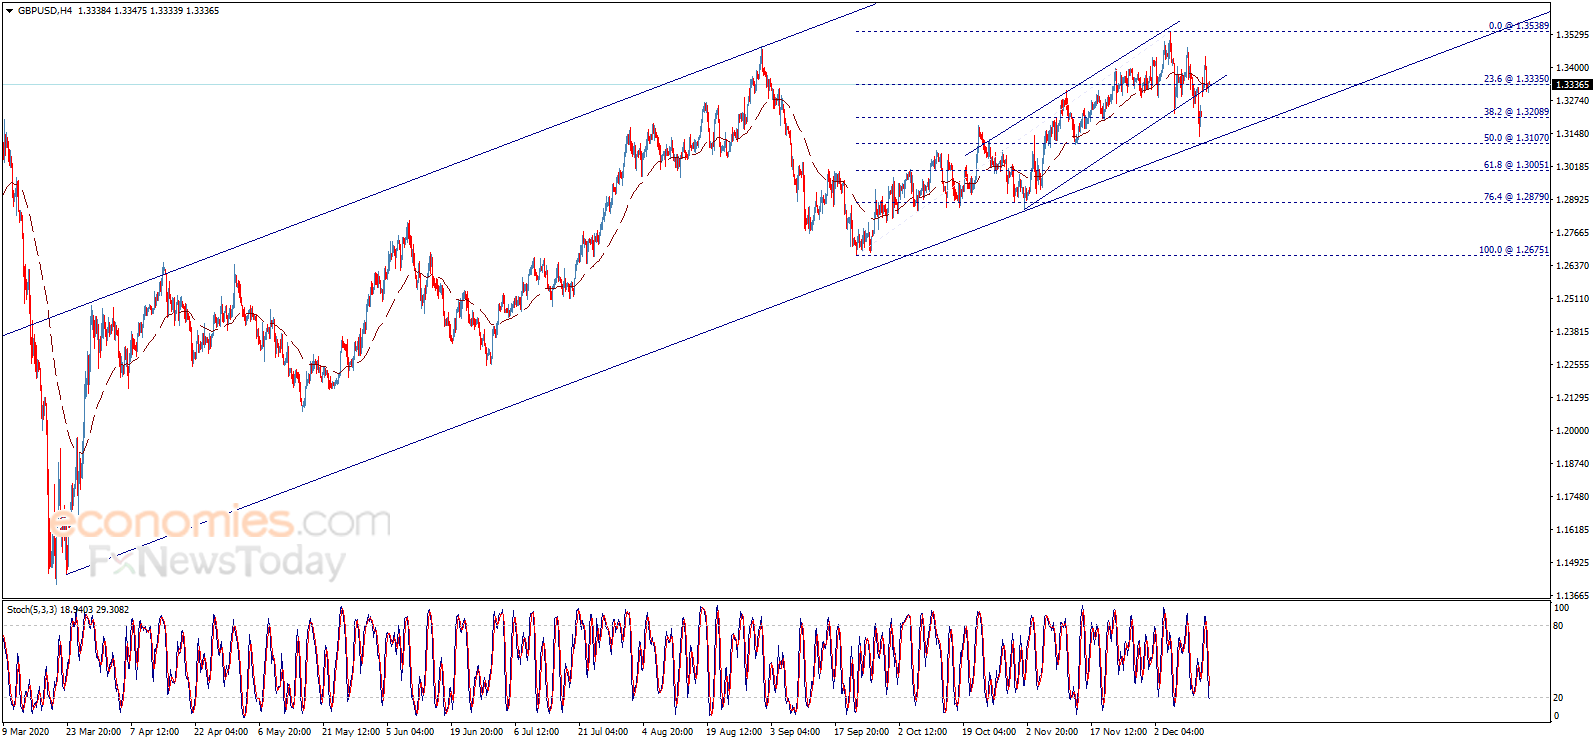
Task: Click price axis value 1.34000
Action: pyautogui.click(x=1572, y=68)
